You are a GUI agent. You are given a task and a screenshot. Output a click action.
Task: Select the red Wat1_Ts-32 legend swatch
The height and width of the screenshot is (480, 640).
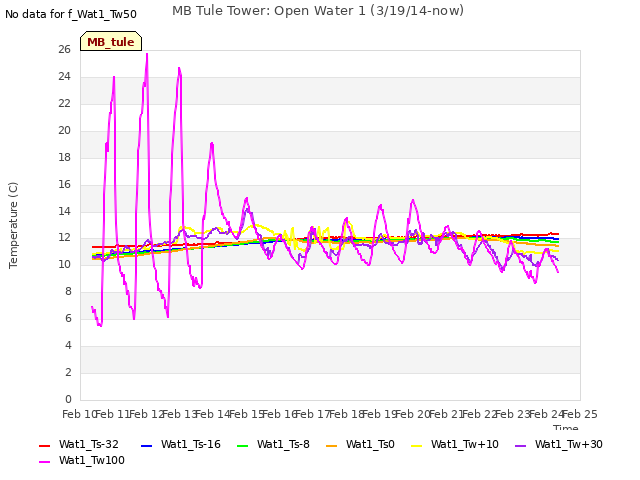coord(44,446)
